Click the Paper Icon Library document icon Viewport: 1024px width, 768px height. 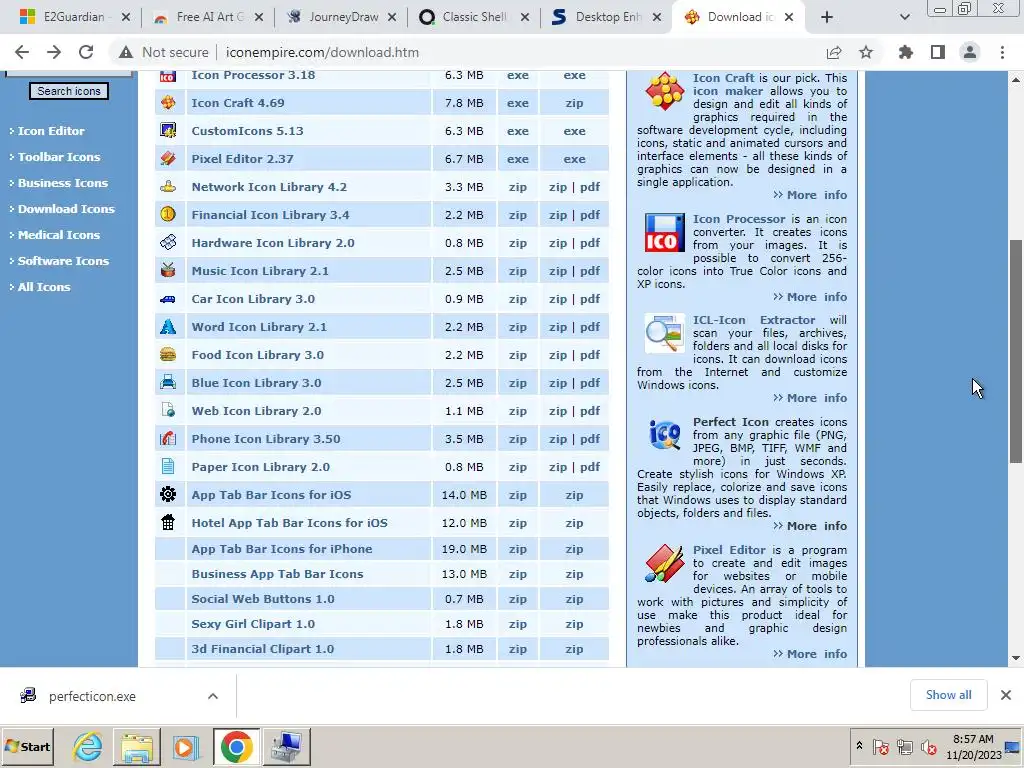coord(168,466)
